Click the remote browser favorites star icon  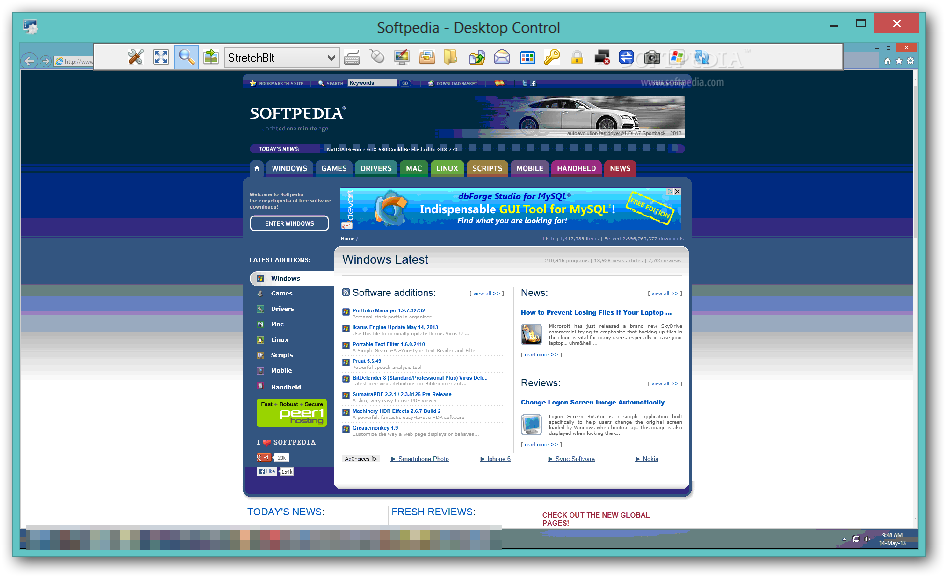tap(899, 61)
